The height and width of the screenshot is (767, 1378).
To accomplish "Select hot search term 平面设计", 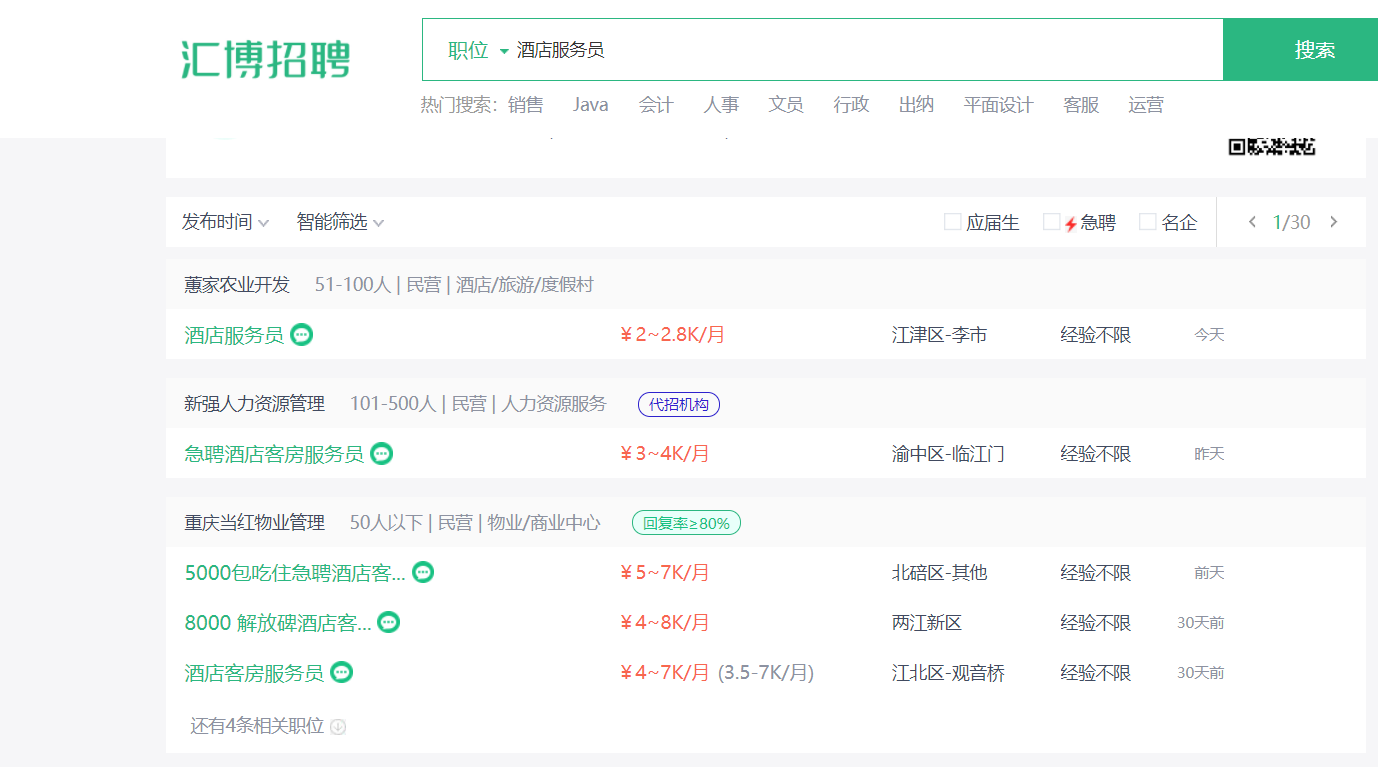I will pos(998,105).
